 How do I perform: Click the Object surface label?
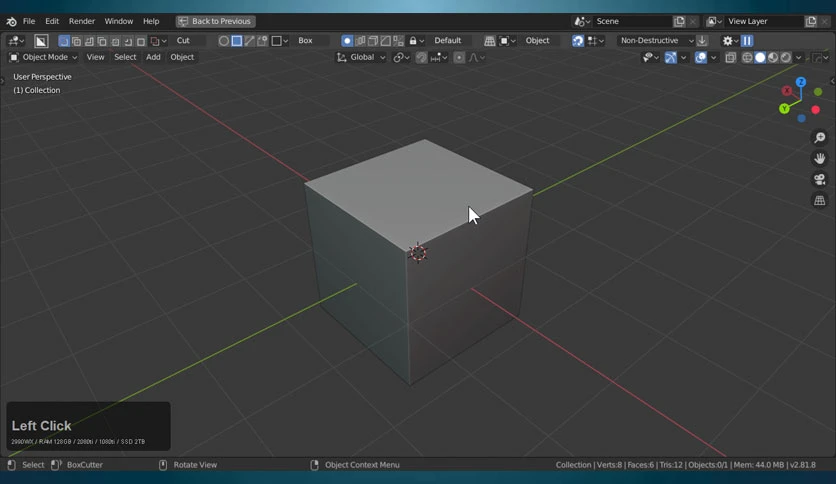click(537, 41)
